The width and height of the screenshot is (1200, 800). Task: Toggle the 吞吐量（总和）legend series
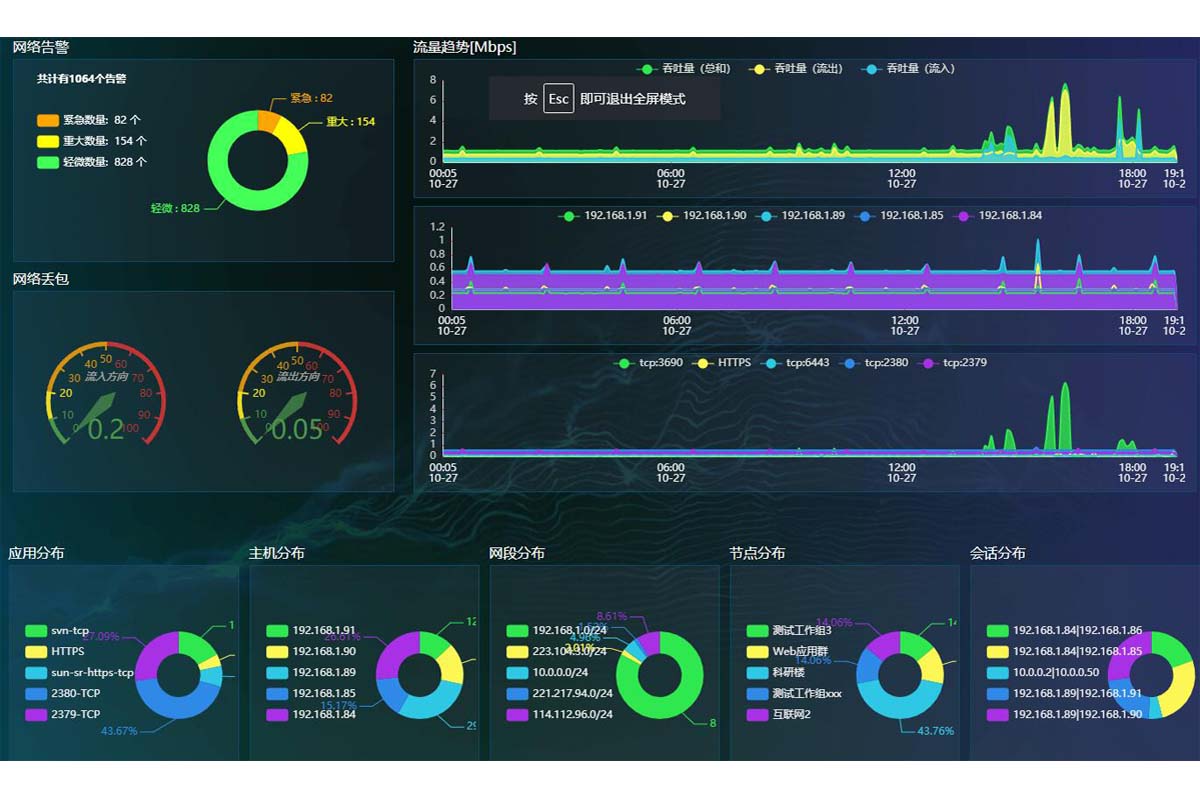(685, 69)
